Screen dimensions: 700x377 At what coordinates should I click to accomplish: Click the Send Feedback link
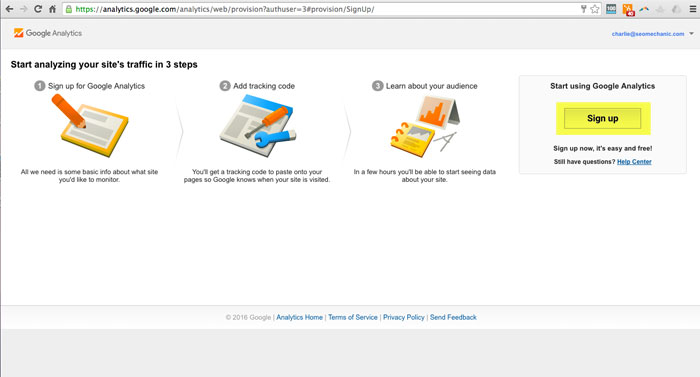[453, 317]
